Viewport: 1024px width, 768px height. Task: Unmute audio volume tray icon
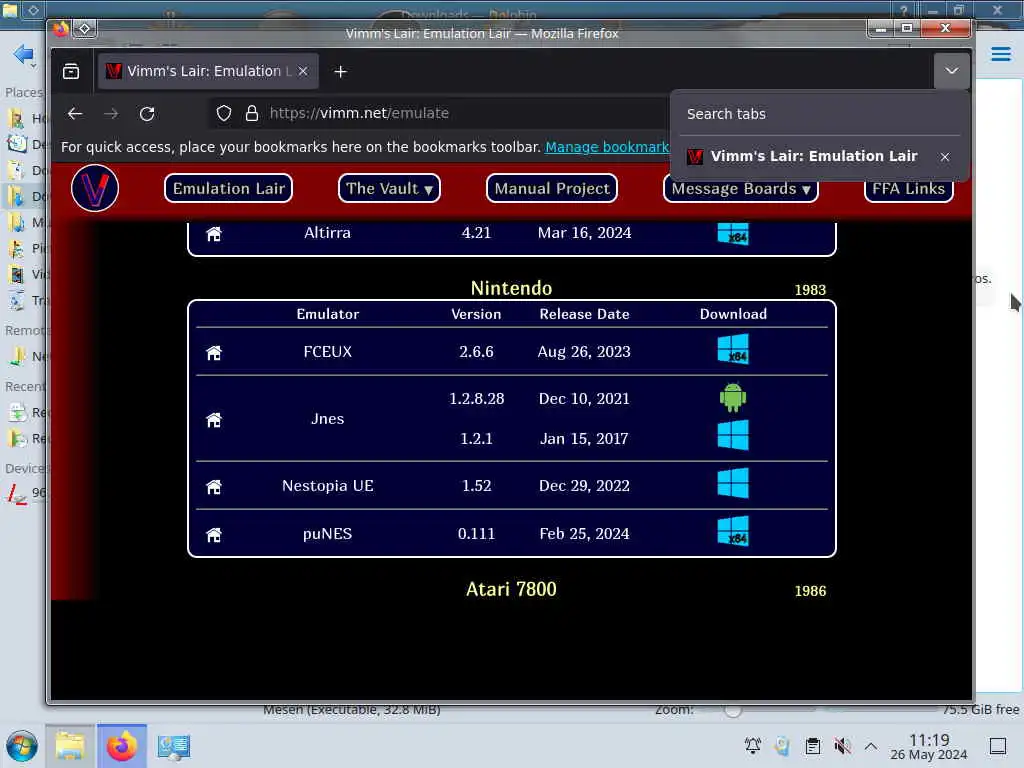pyautogui.click(x=842, y=745)
